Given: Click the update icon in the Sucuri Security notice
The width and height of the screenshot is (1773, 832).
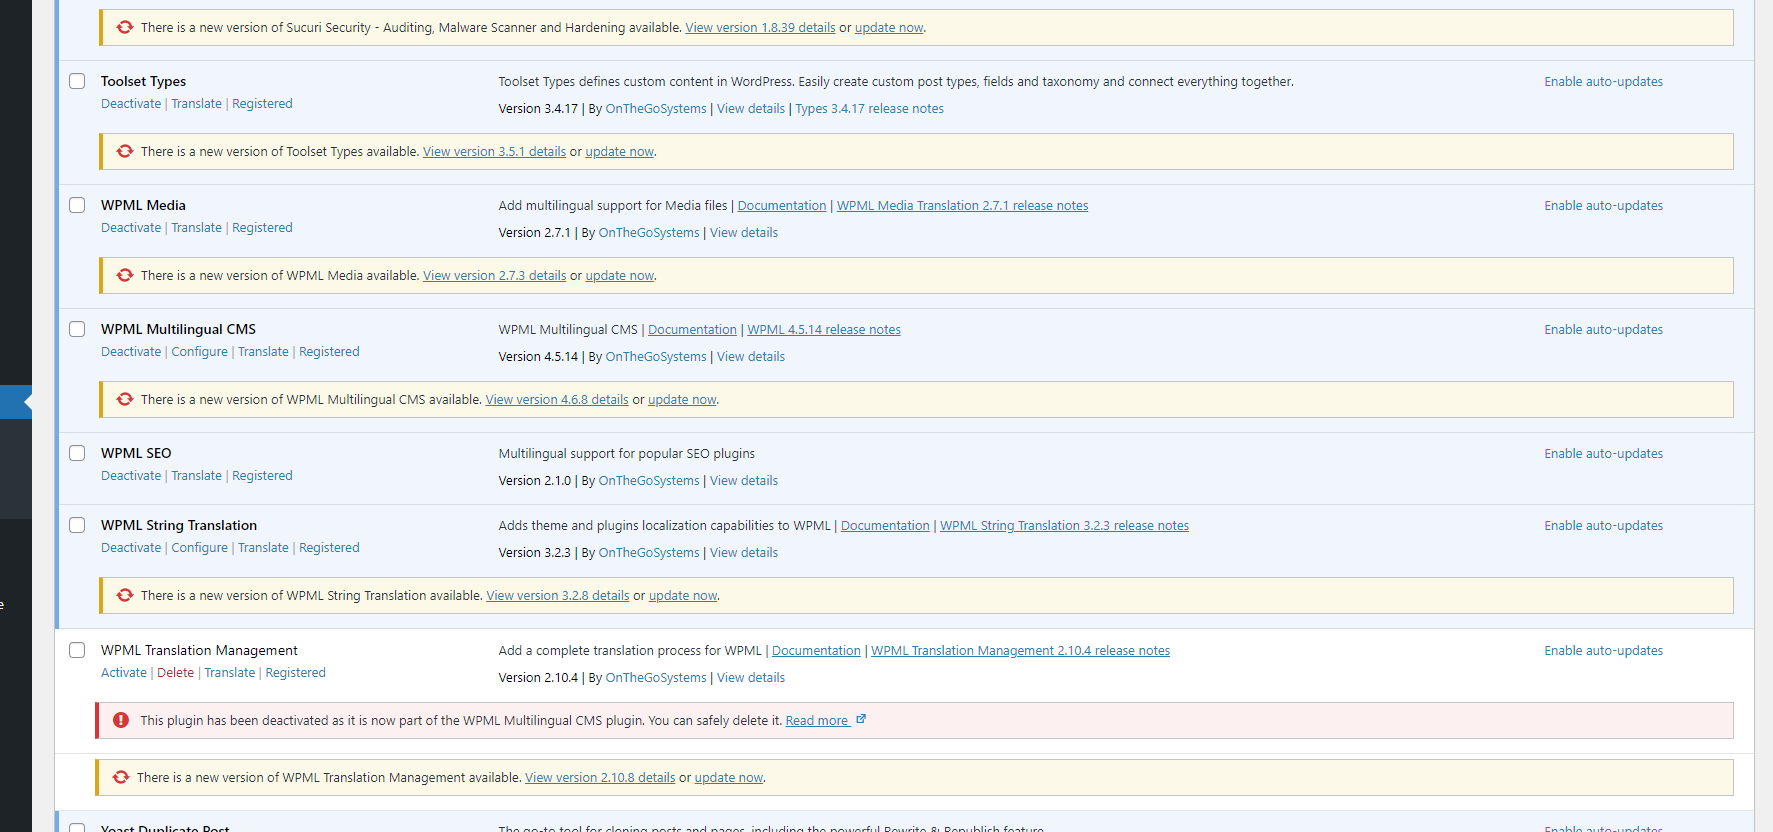Looking at the screenshot, I should click(x=125, y=27).
